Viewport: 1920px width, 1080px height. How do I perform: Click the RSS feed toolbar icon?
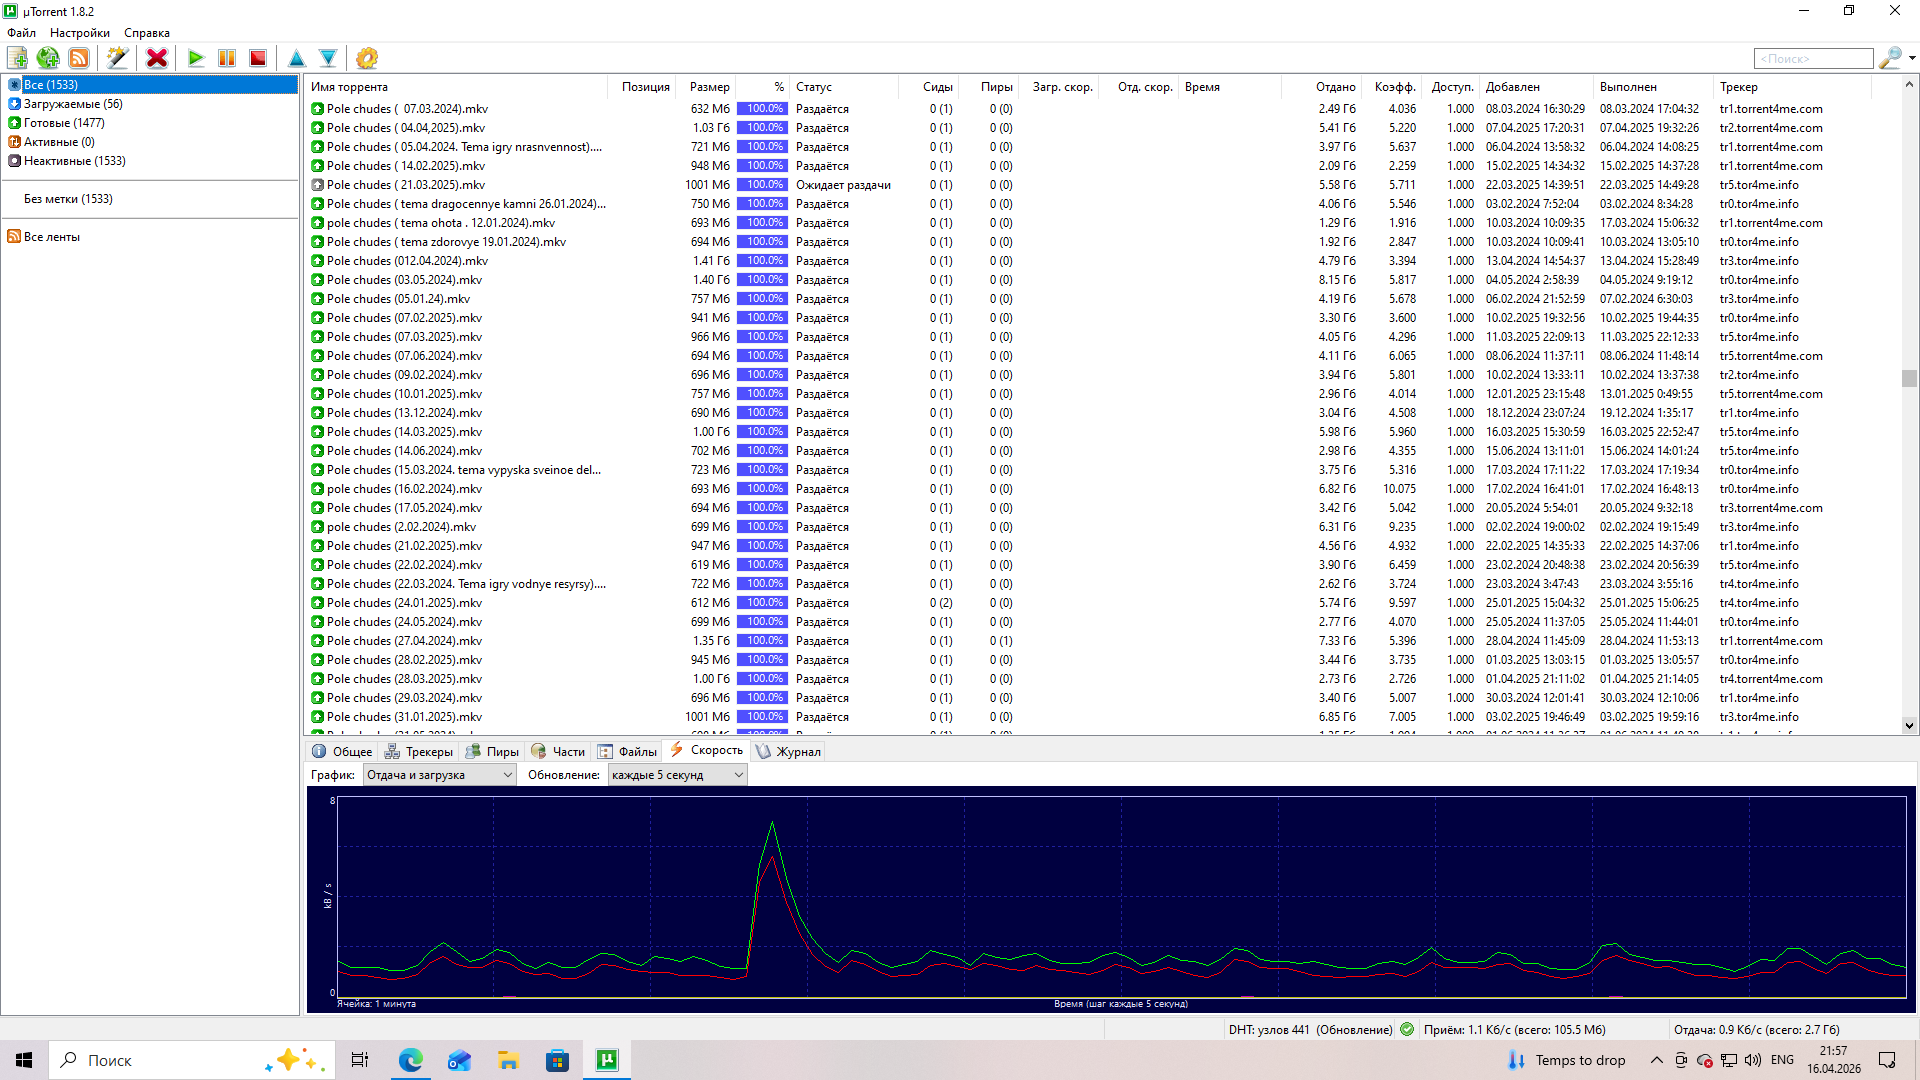pos(79,58)
